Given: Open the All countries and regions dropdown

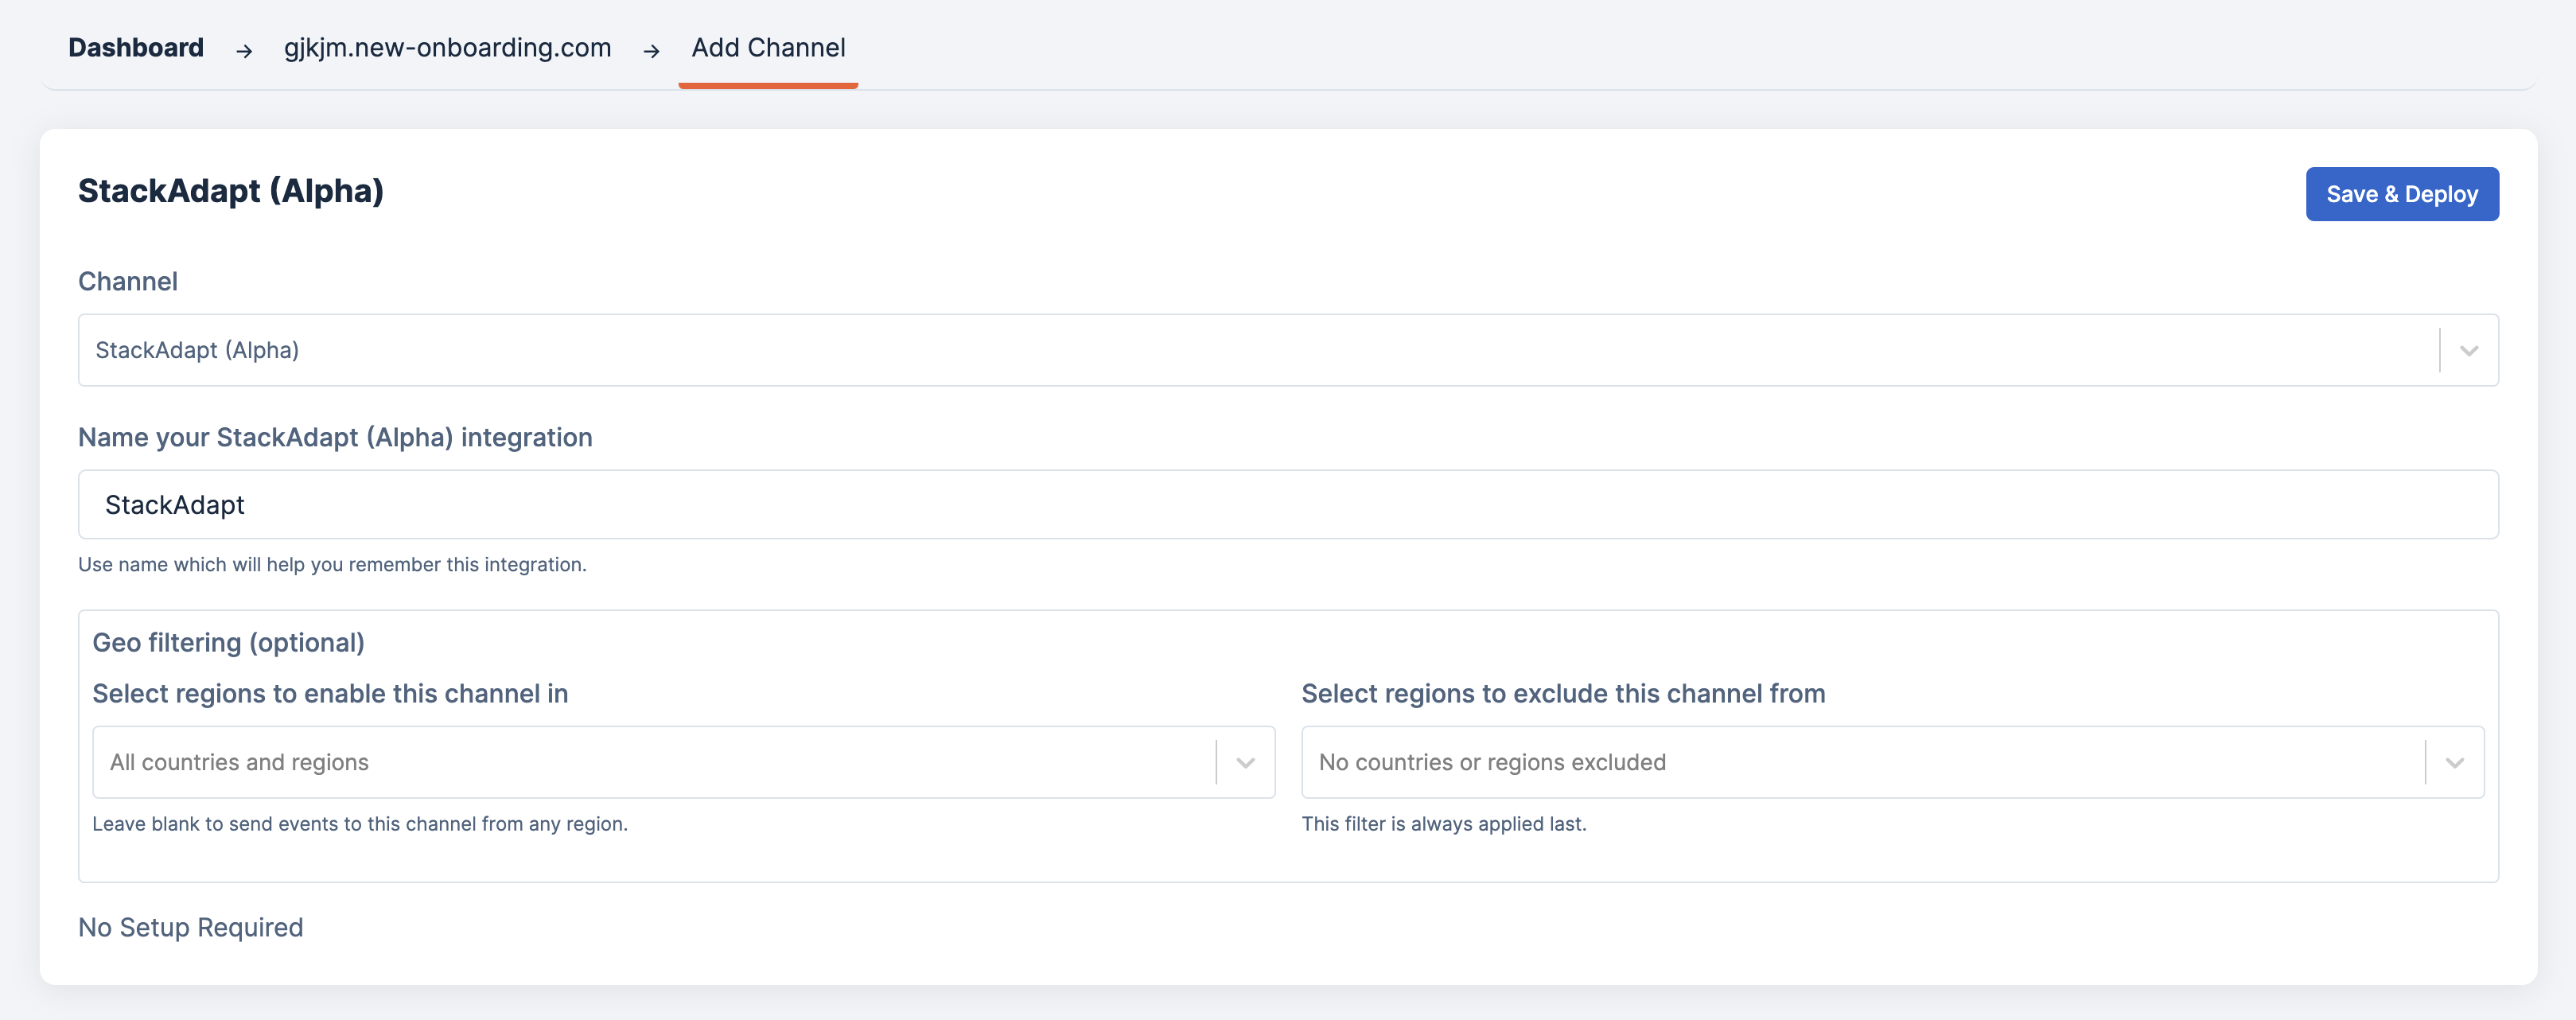Looking at the screenshot, I should tap(652, 762).
